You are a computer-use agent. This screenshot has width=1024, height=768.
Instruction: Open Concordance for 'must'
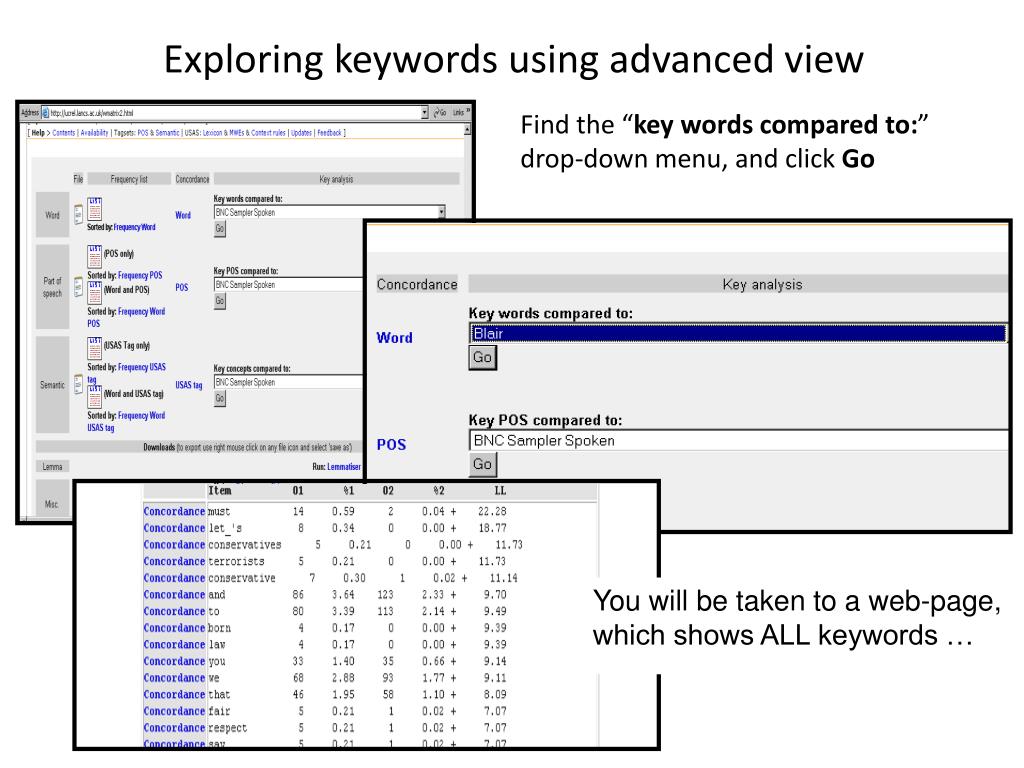pos(174,511)
